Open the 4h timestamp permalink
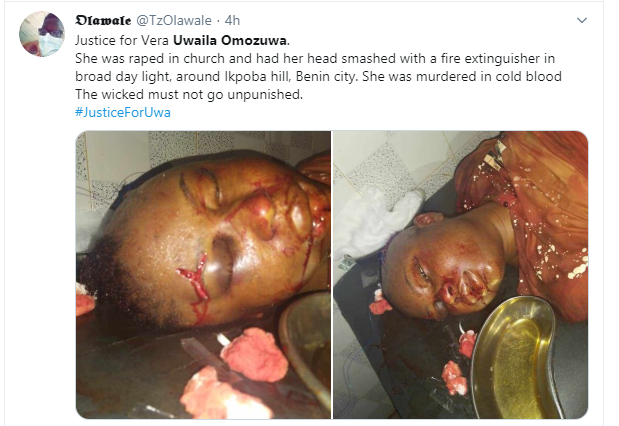Screen dimensions: 619x426 pos(232,21)
